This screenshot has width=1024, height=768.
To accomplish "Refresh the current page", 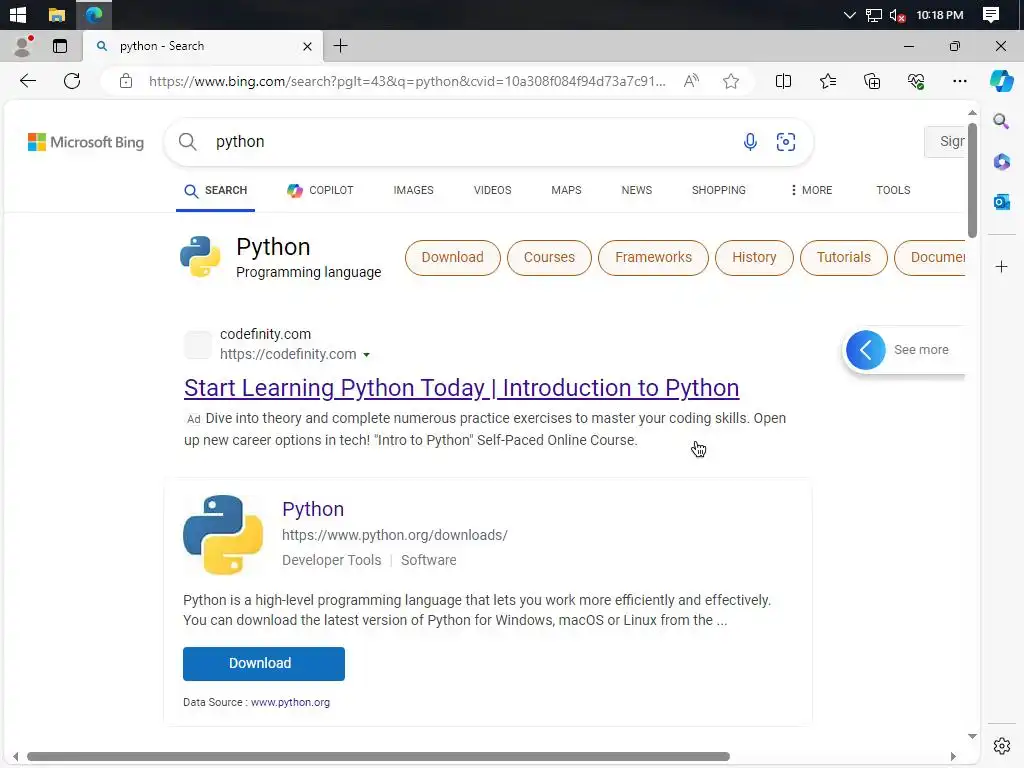I will click(72, 81).
